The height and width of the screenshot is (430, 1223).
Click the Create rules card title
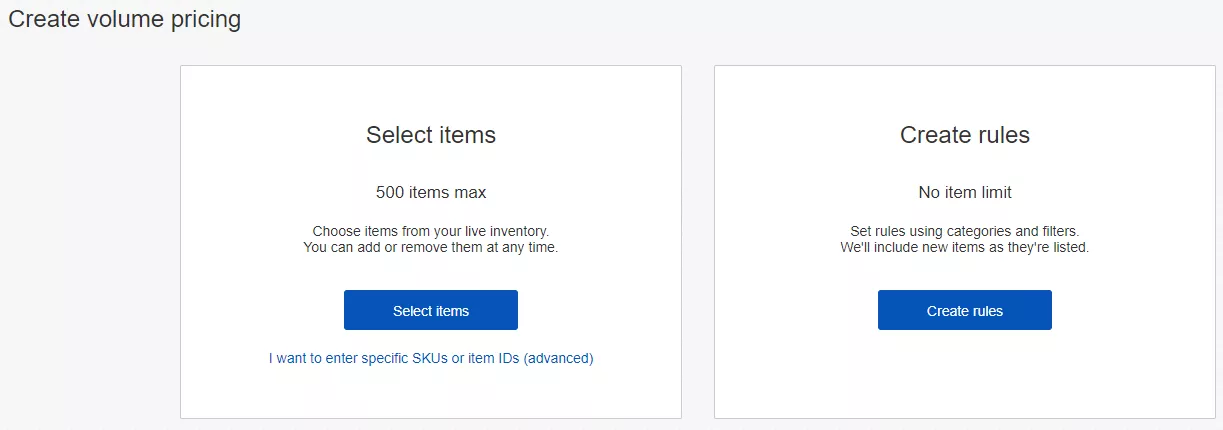965,135
